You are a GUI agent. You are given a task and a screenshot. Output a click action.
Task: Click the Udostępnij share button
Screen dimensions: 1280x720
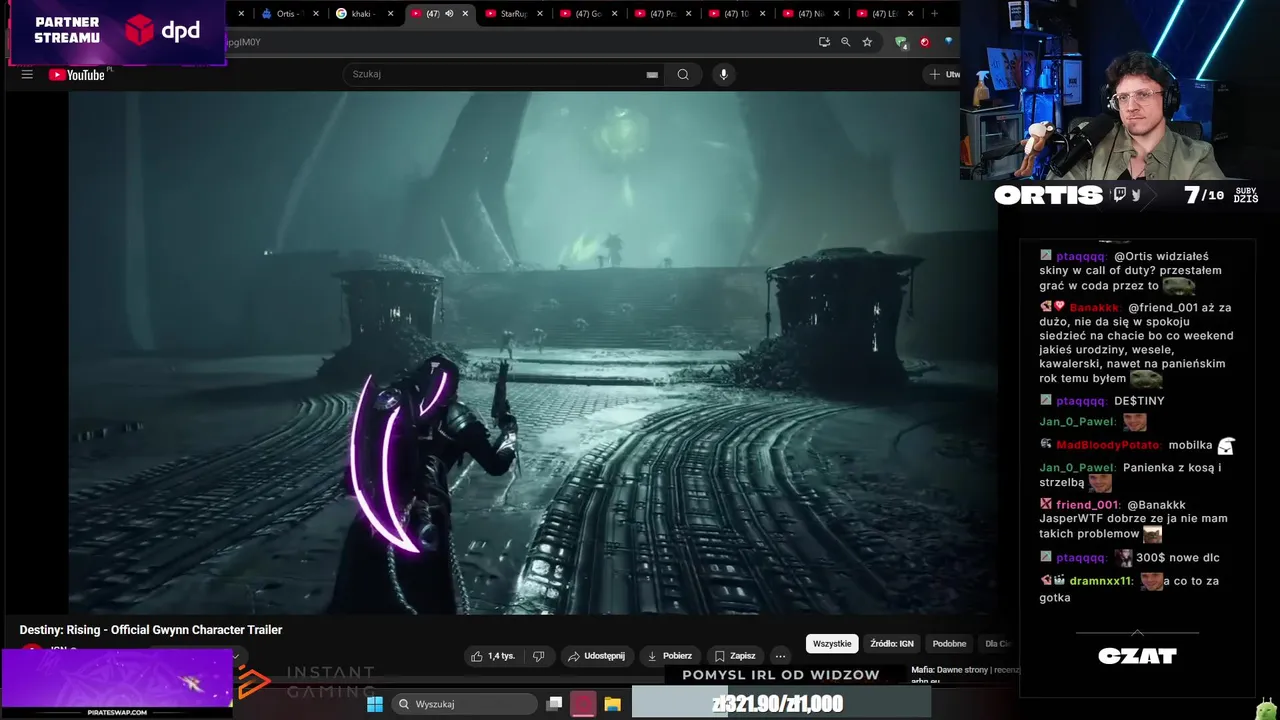click(x=596, y=656)
